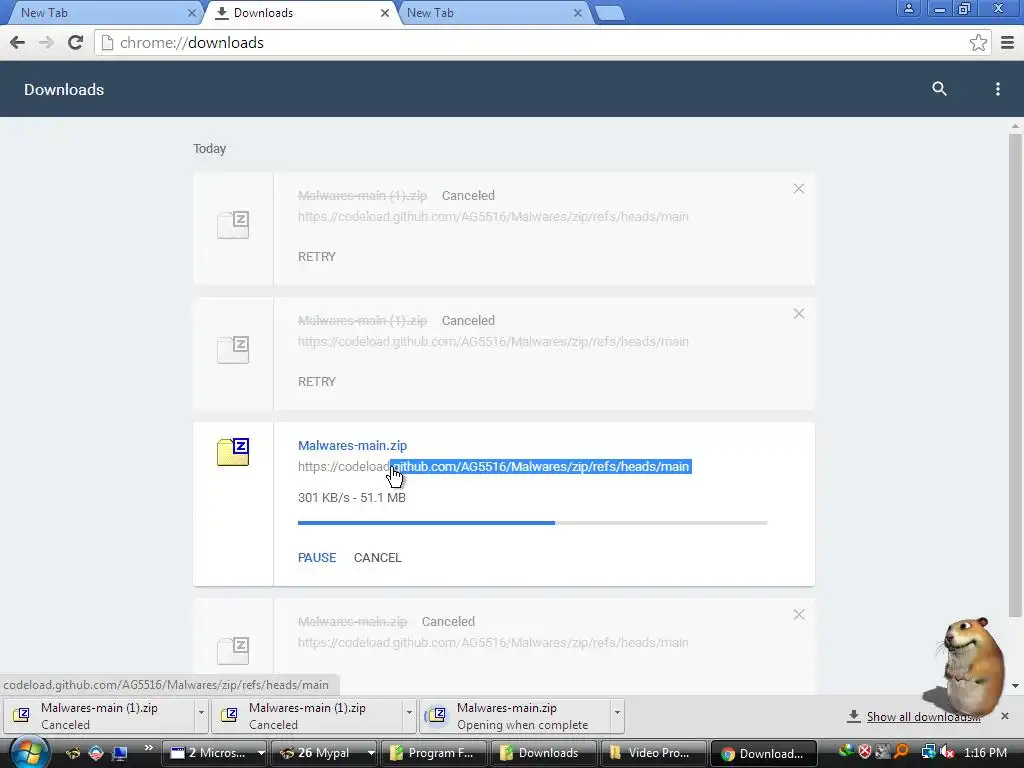Viewport: 1024px width, 768px height.
Task: Close the download shelf with its X
Action: 1004,716
